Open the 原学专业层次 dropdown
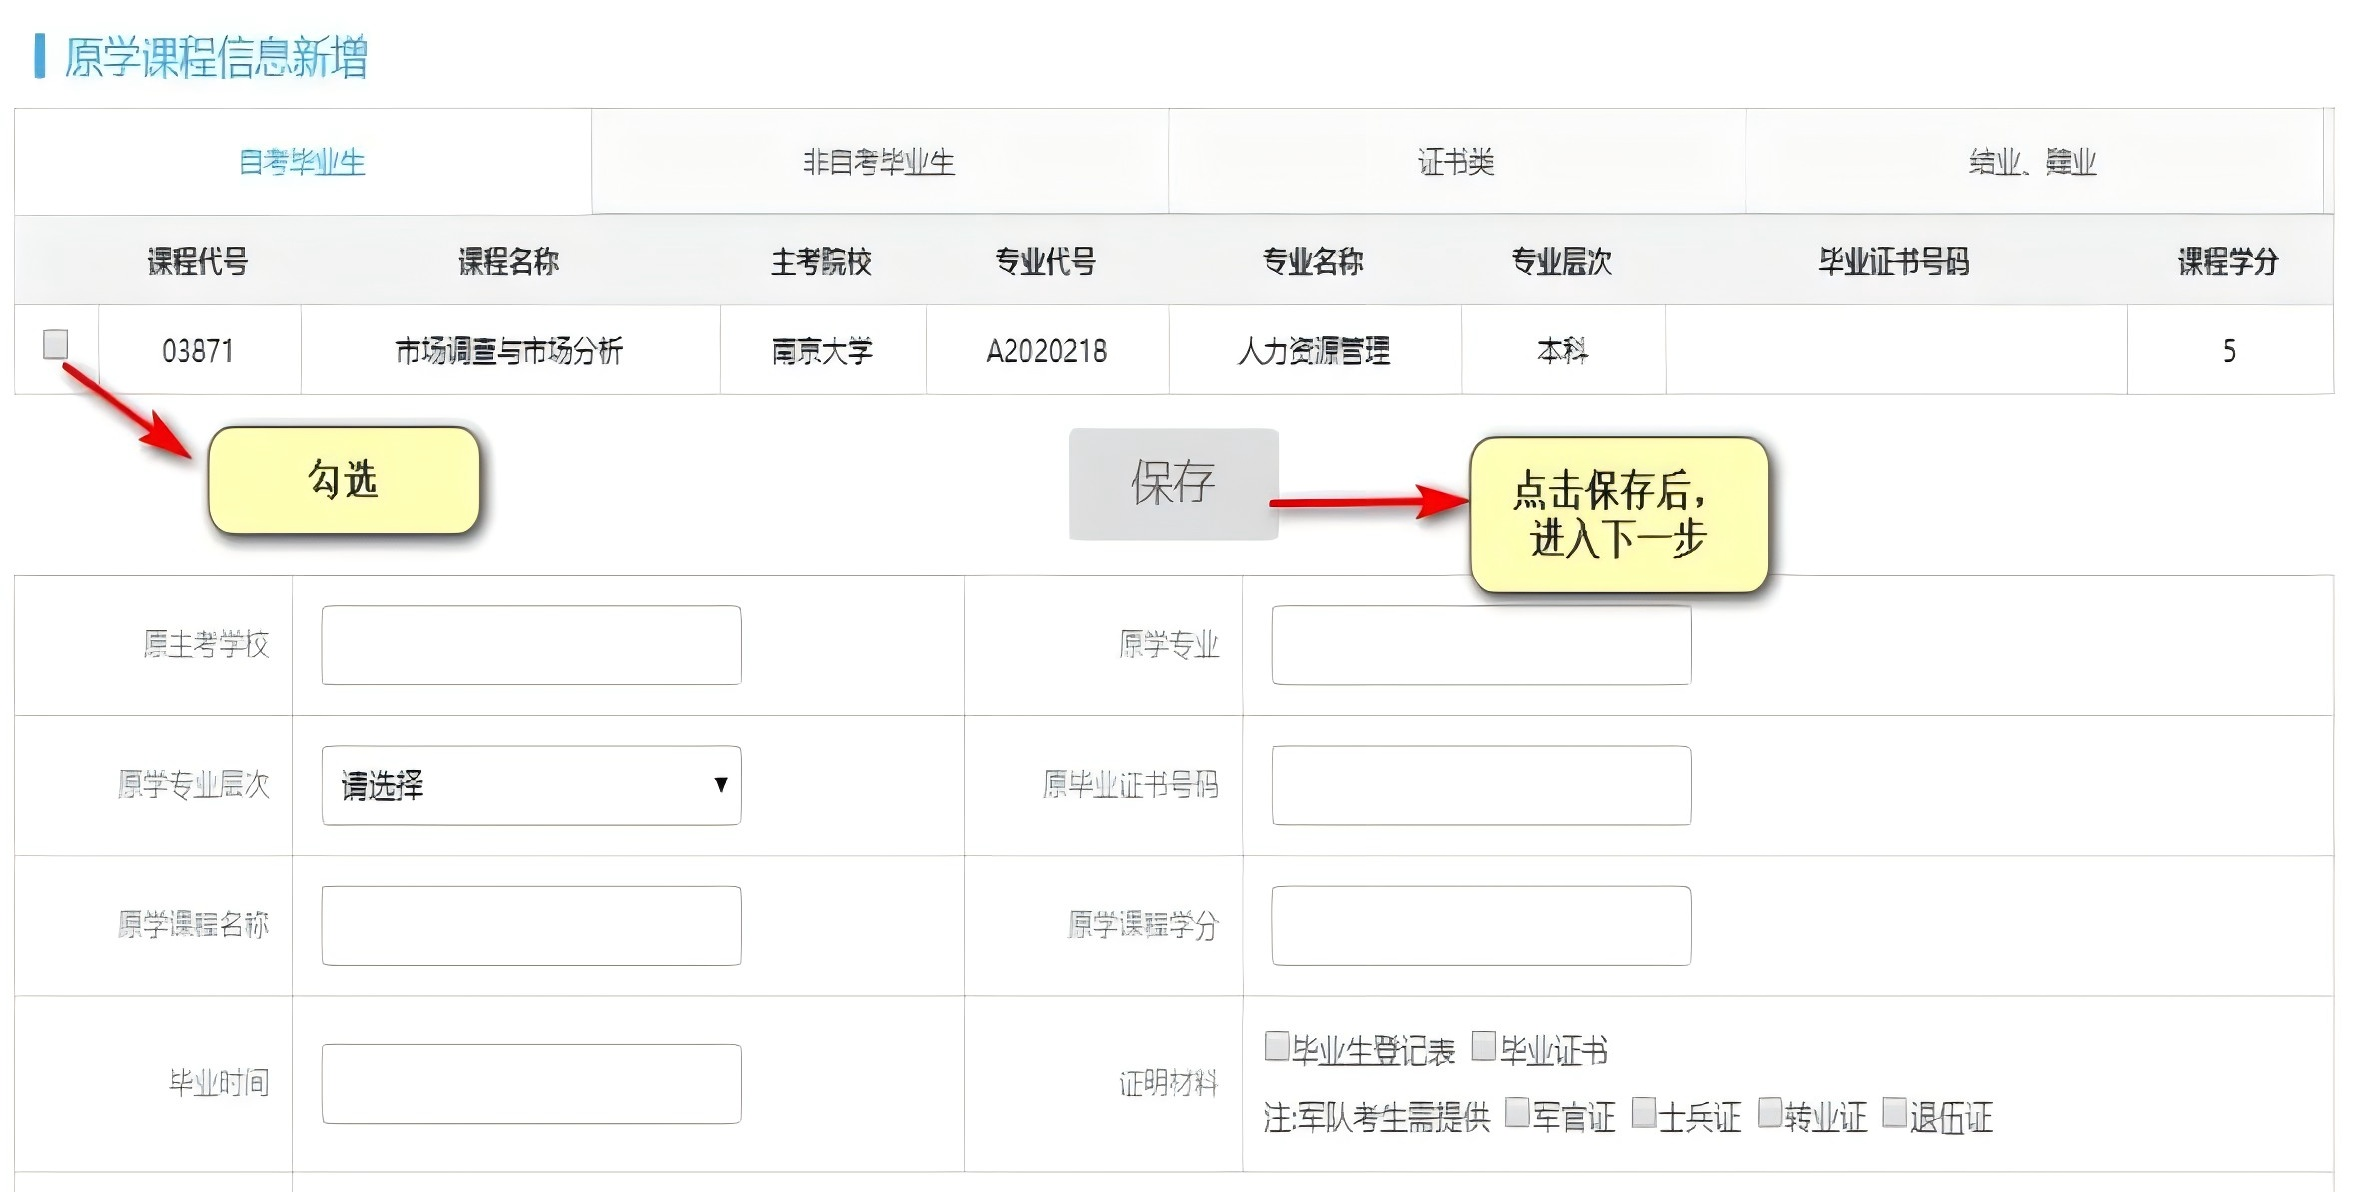 point(530,785)
